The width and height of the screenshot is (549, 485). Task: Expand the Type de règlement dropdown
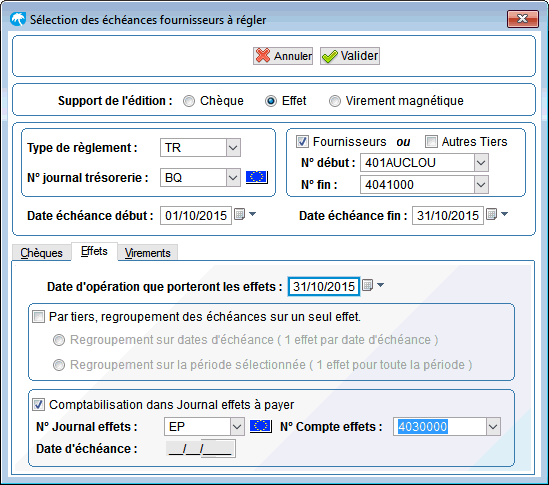[233, 147]
